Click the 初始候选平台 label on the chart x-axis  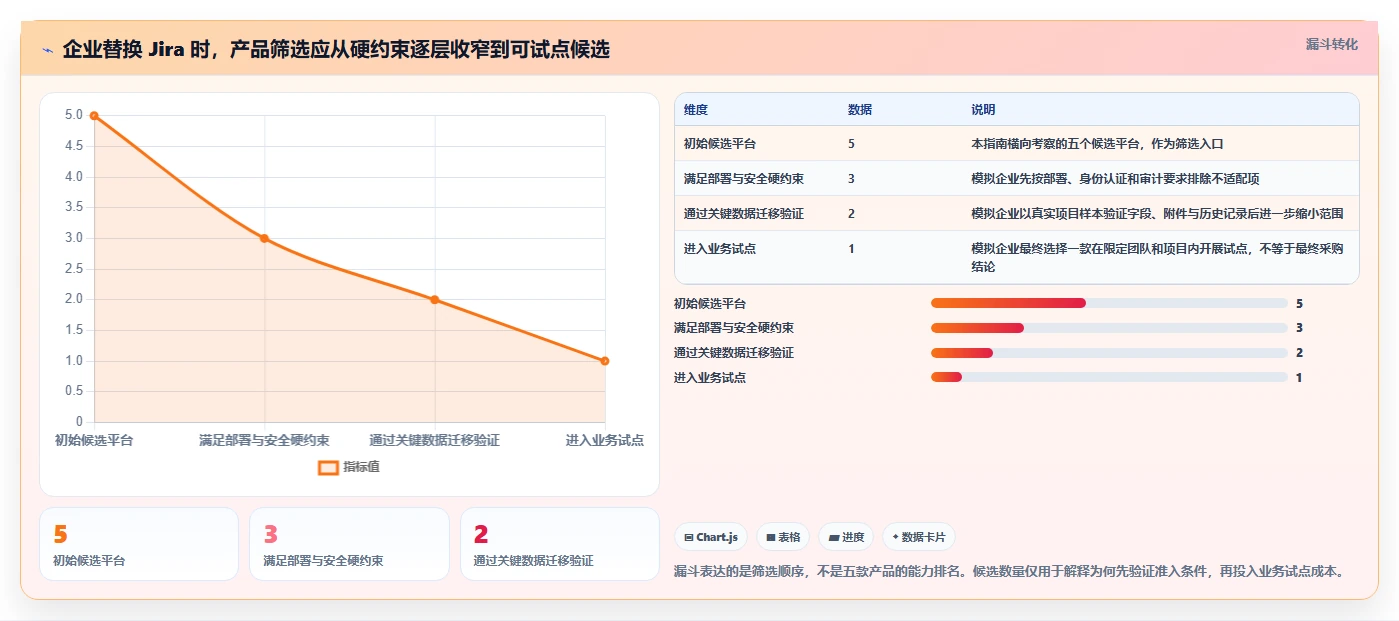point(94,440)
